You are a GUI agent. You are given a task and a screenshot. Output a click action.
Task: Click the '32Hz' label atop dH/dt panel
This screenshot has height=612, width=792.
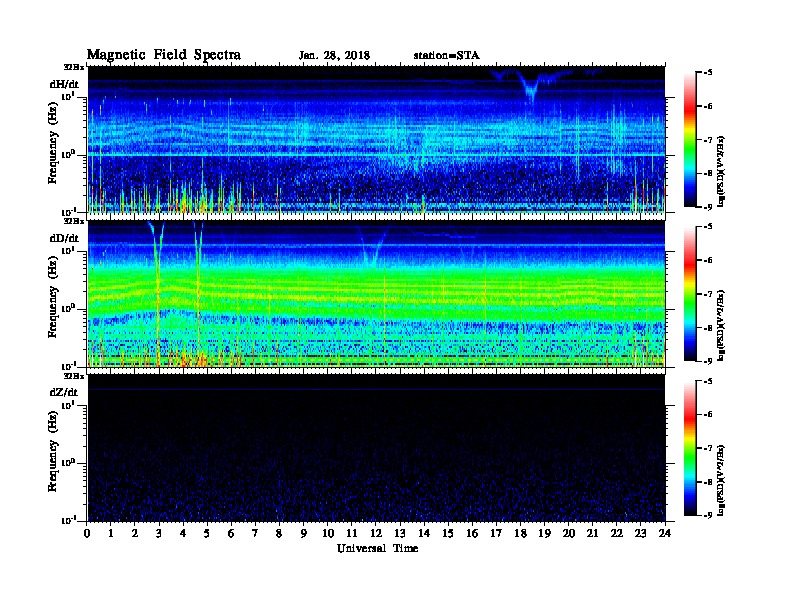(x=74, y=67)
